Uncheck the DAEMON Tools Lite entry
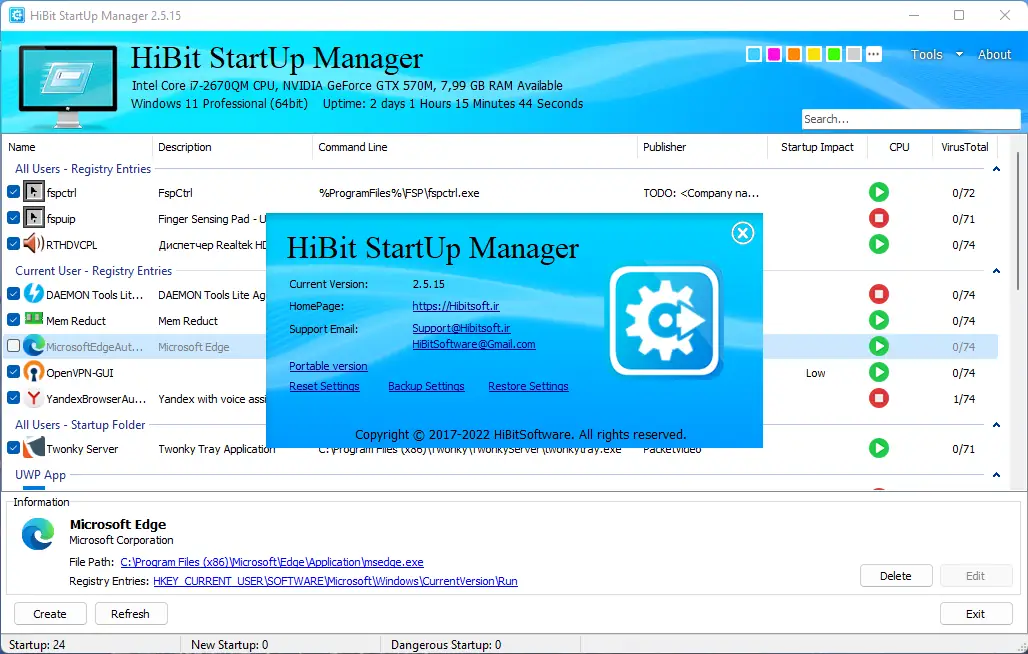 [13, 294]
